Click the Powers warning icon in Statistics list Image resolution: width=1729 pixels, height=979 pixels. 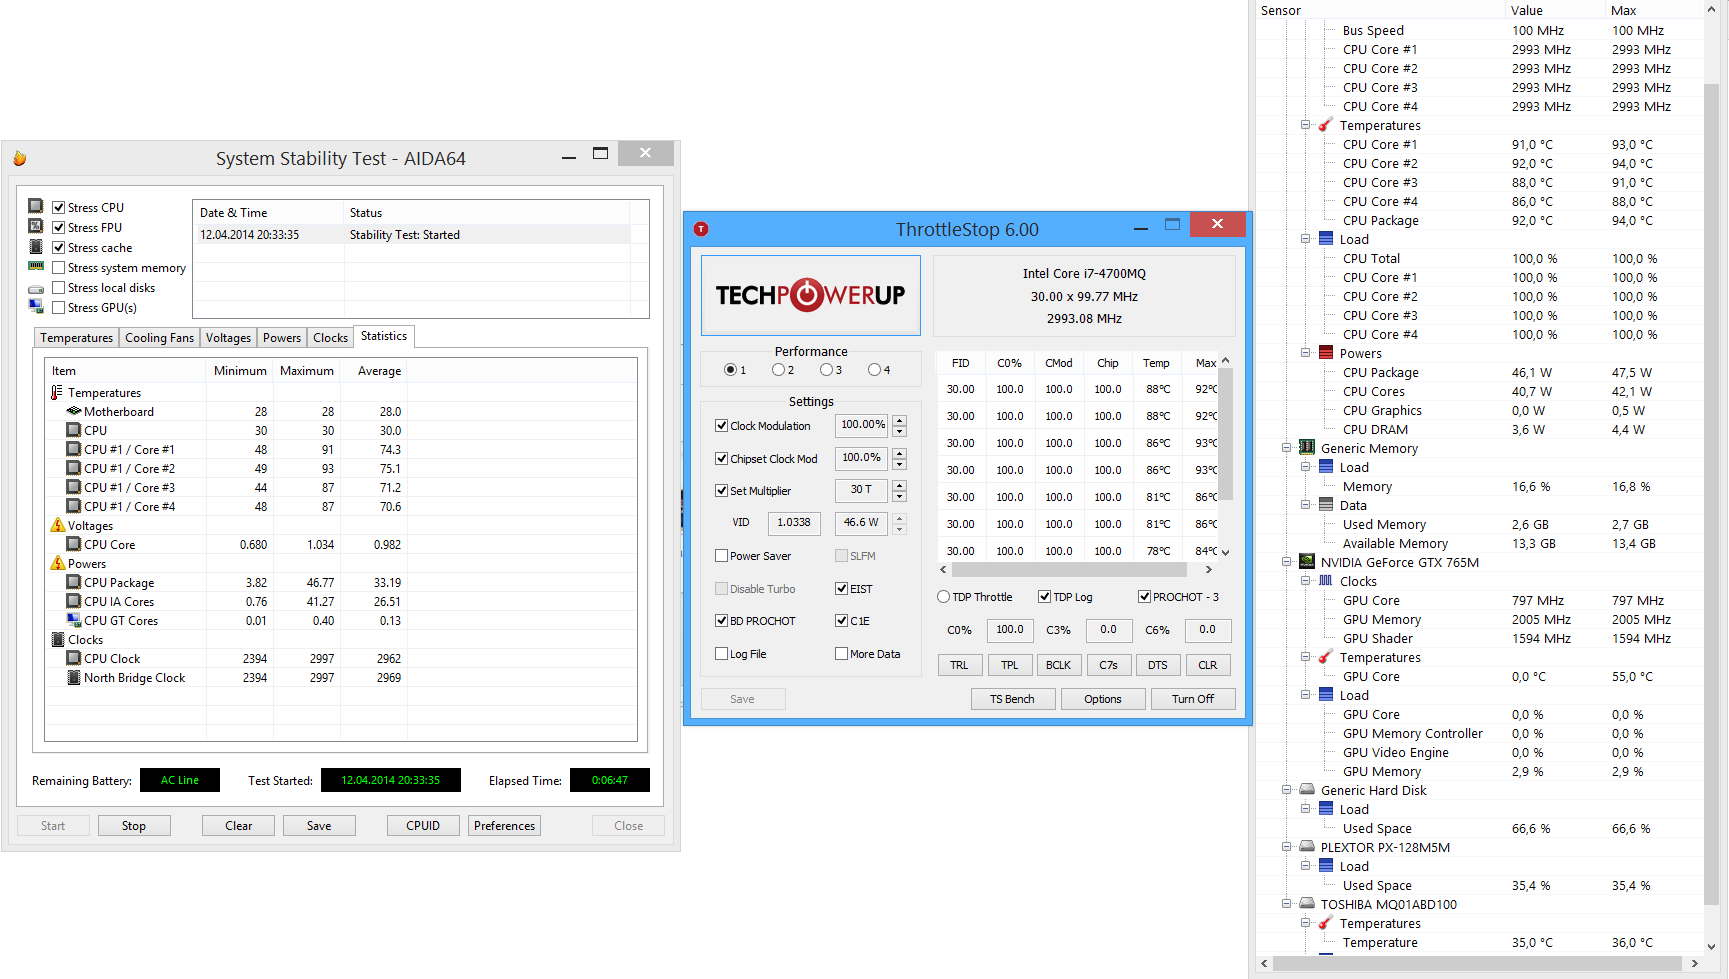point(57,563)
